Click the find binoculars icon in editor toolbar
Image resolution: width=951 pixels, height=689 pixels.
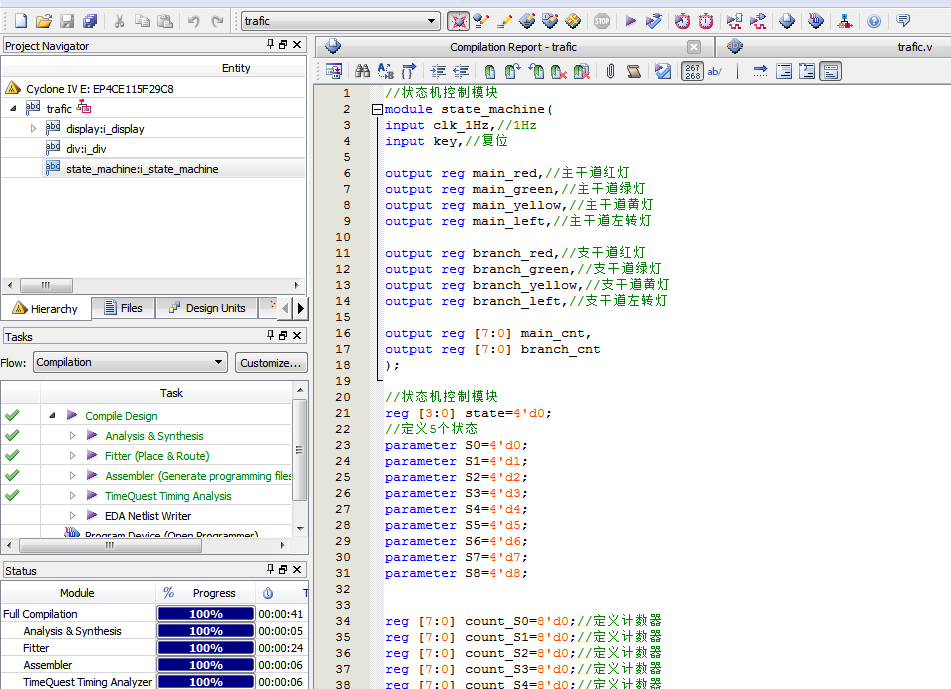click(x=363, y=71)
